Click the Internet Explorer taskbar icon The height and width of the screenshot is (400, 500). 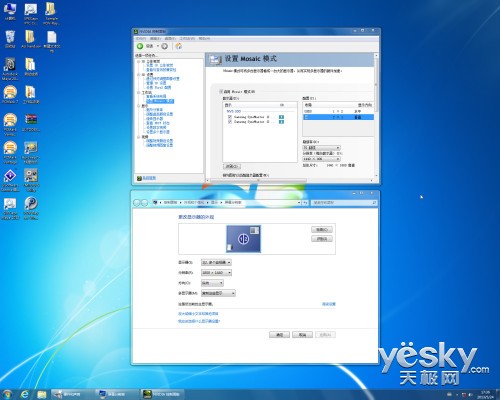[25, 394]
